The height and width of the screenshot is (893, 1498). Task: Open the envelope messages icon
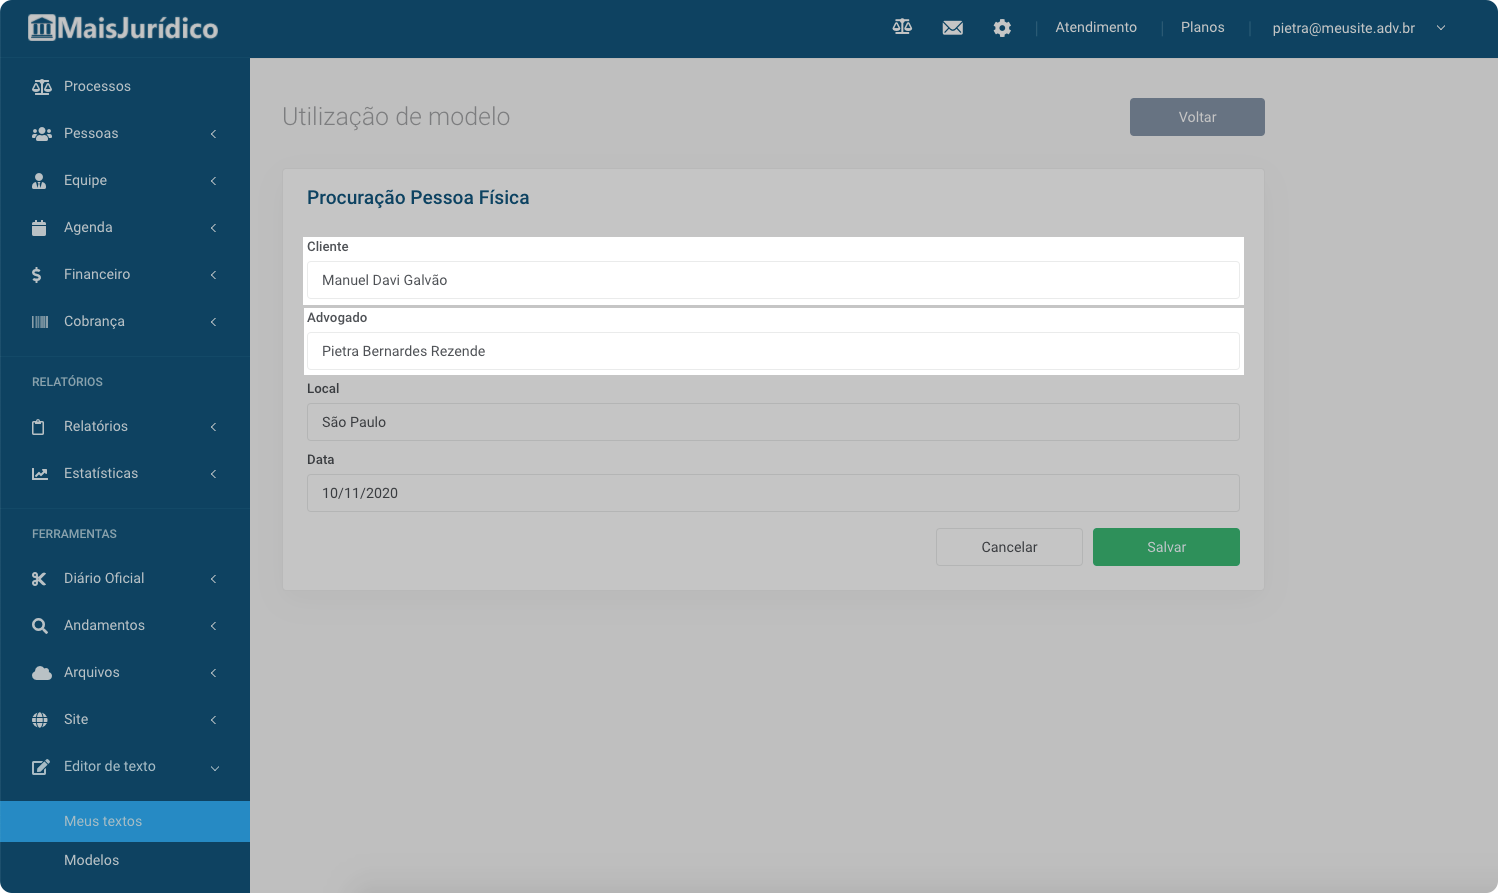[953, 28]
